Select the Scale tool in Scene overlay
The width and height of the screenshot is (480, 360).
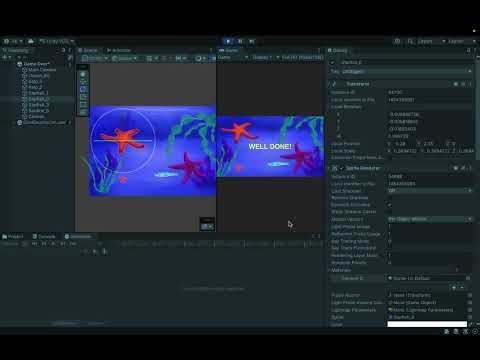[x=83, y=97]
